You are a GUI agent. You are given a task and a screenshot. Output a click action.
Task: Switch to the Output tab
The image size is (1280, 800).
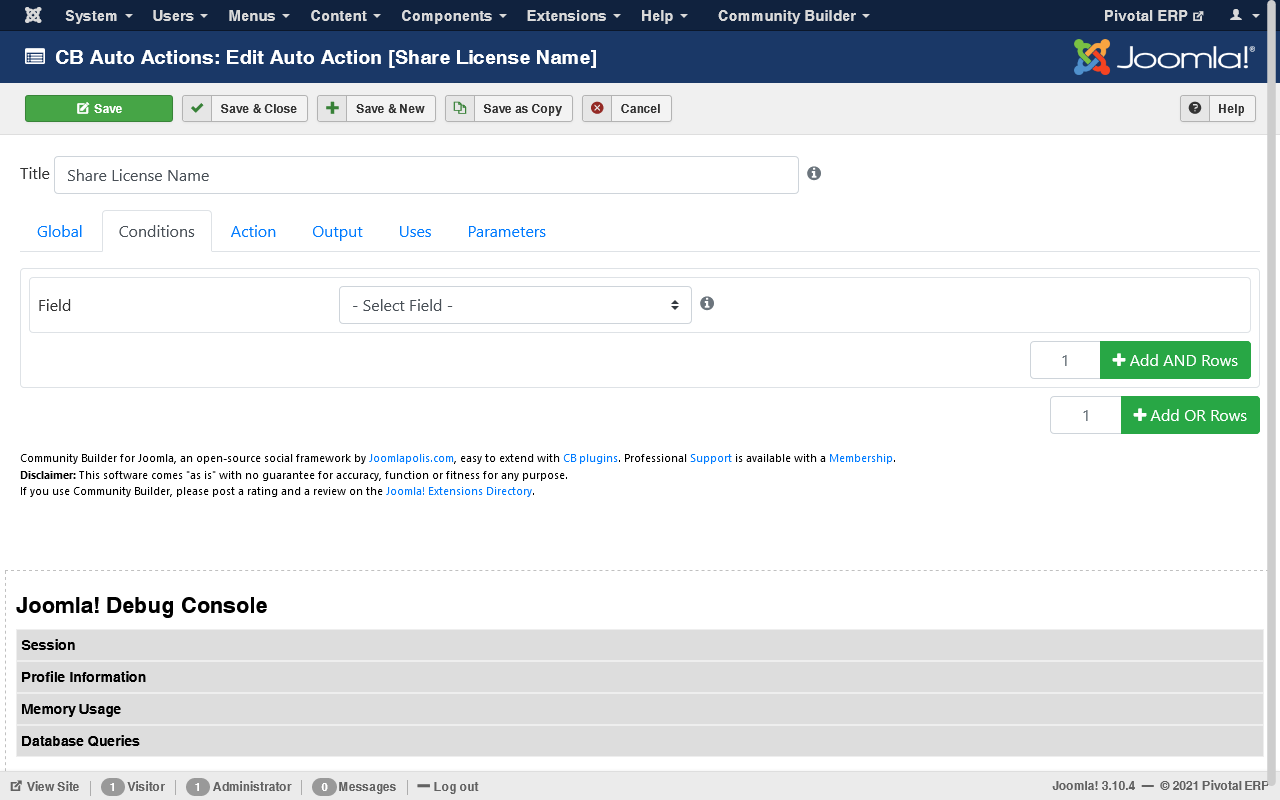[337, 231]
